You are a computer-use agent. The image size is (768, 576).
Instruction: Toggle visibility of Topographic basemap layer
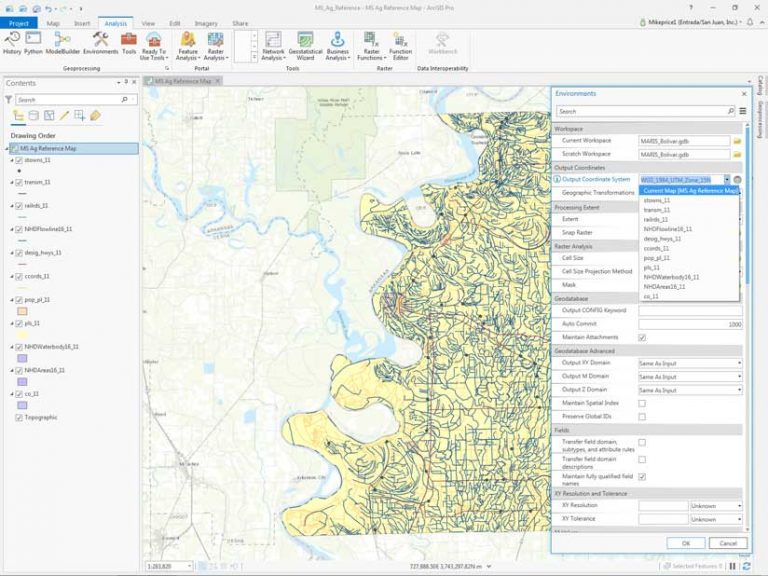(19, 418)
